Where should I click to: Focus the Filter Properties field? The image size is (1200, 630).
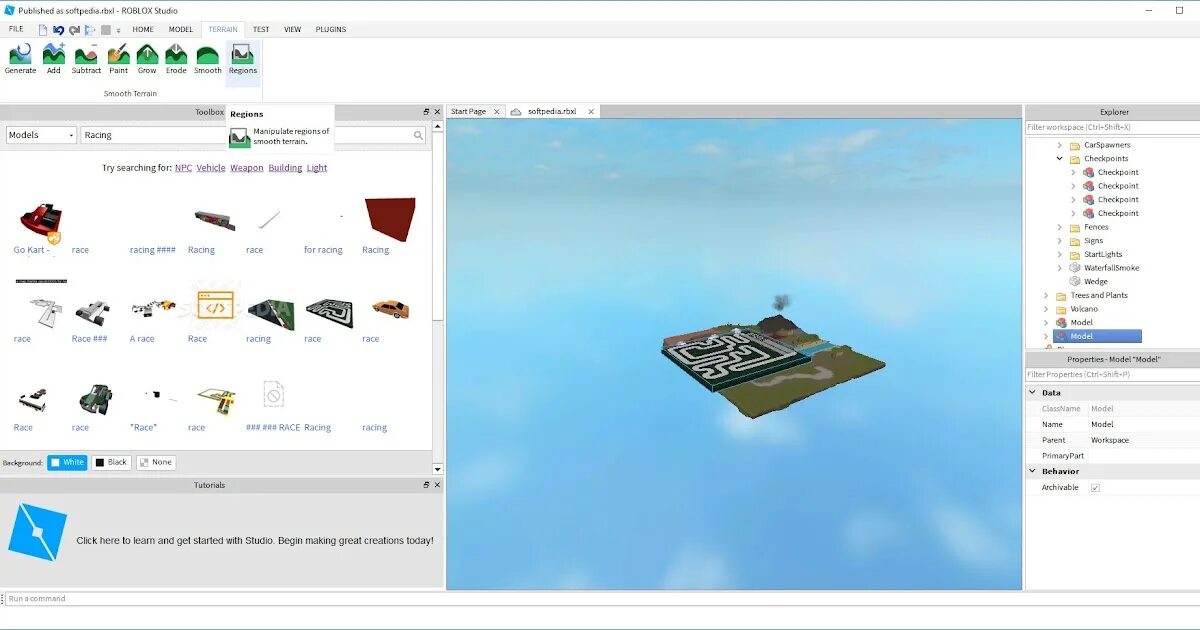(1112, 374)
